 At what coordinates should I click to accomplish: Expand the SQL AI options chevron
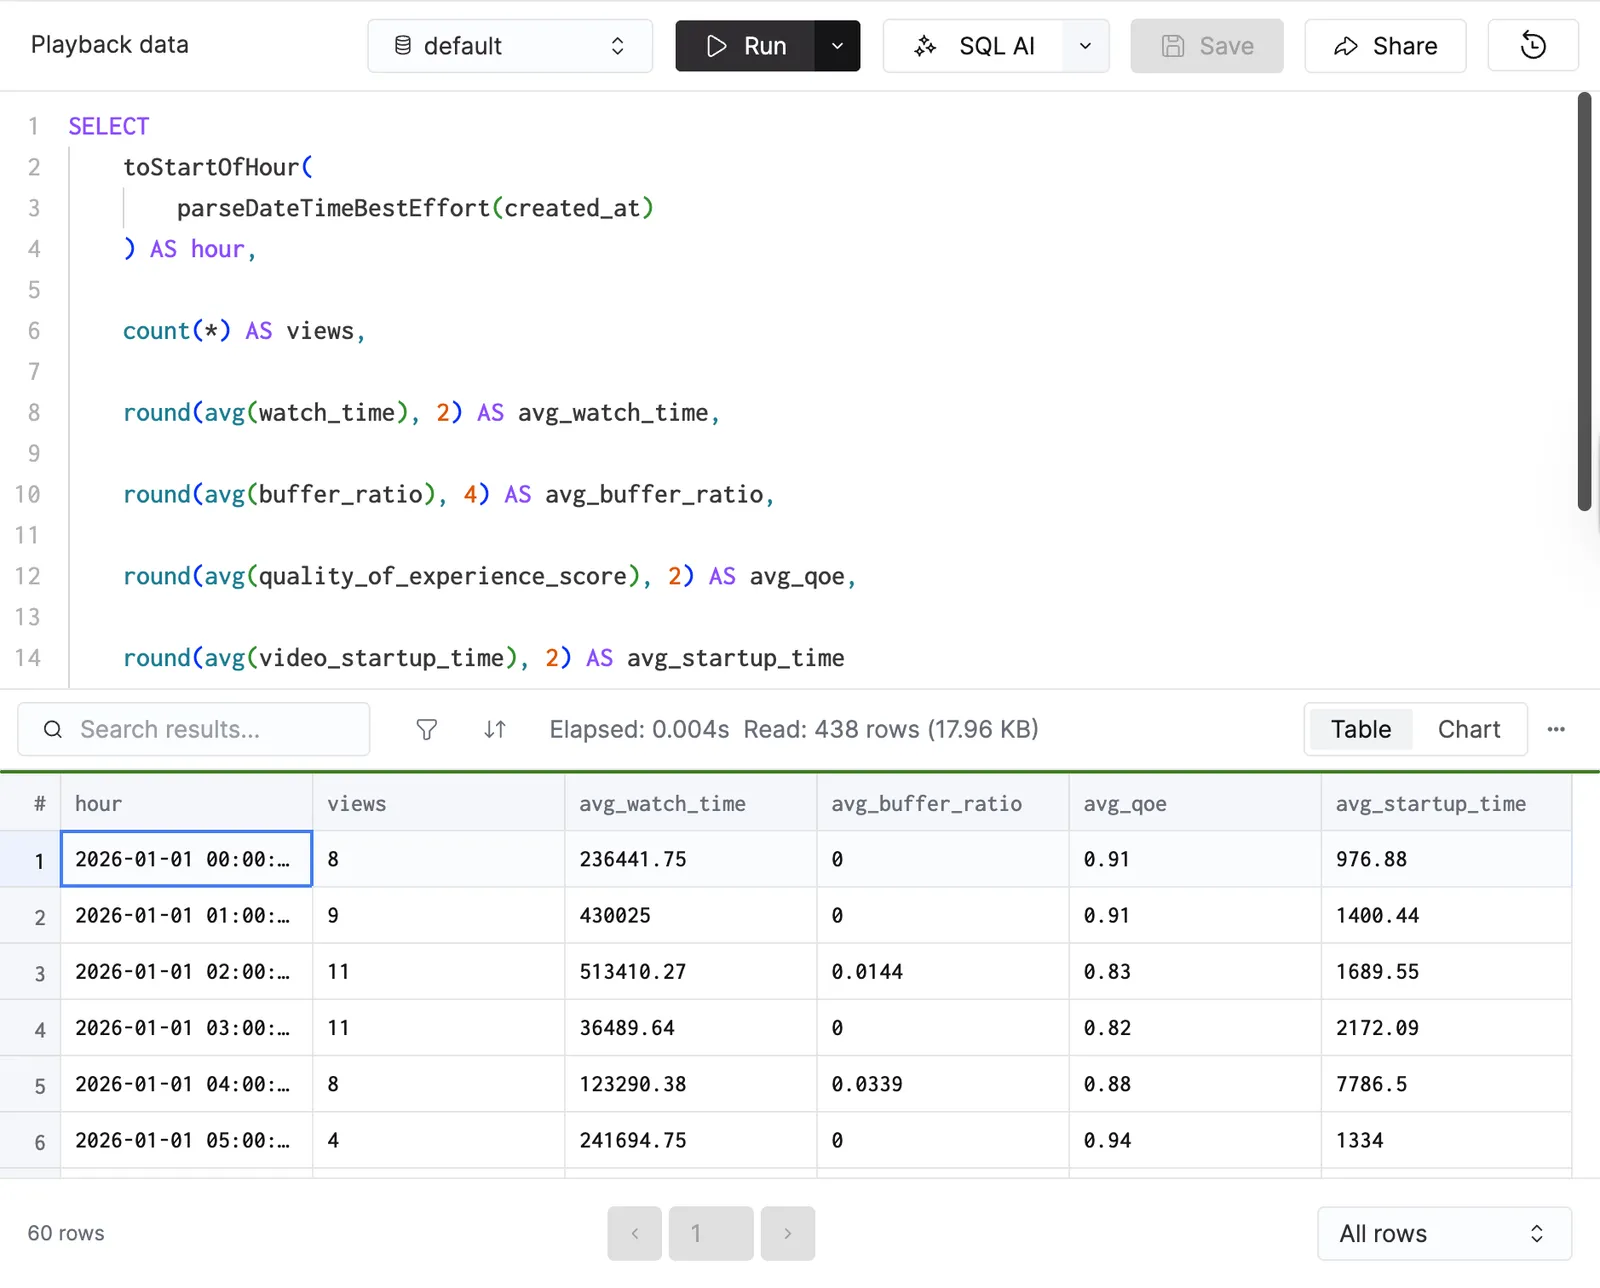1086,46
